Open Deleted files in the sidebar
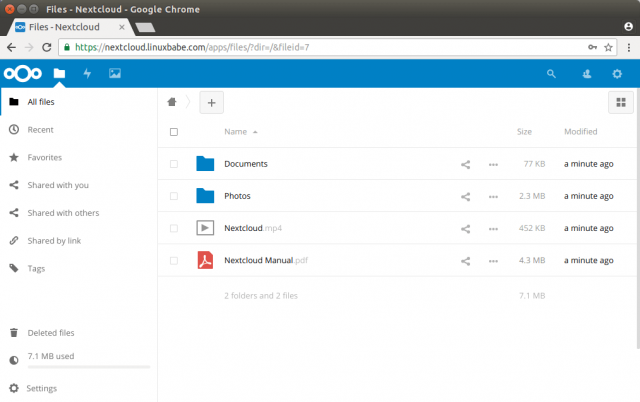 pos(50,333)
